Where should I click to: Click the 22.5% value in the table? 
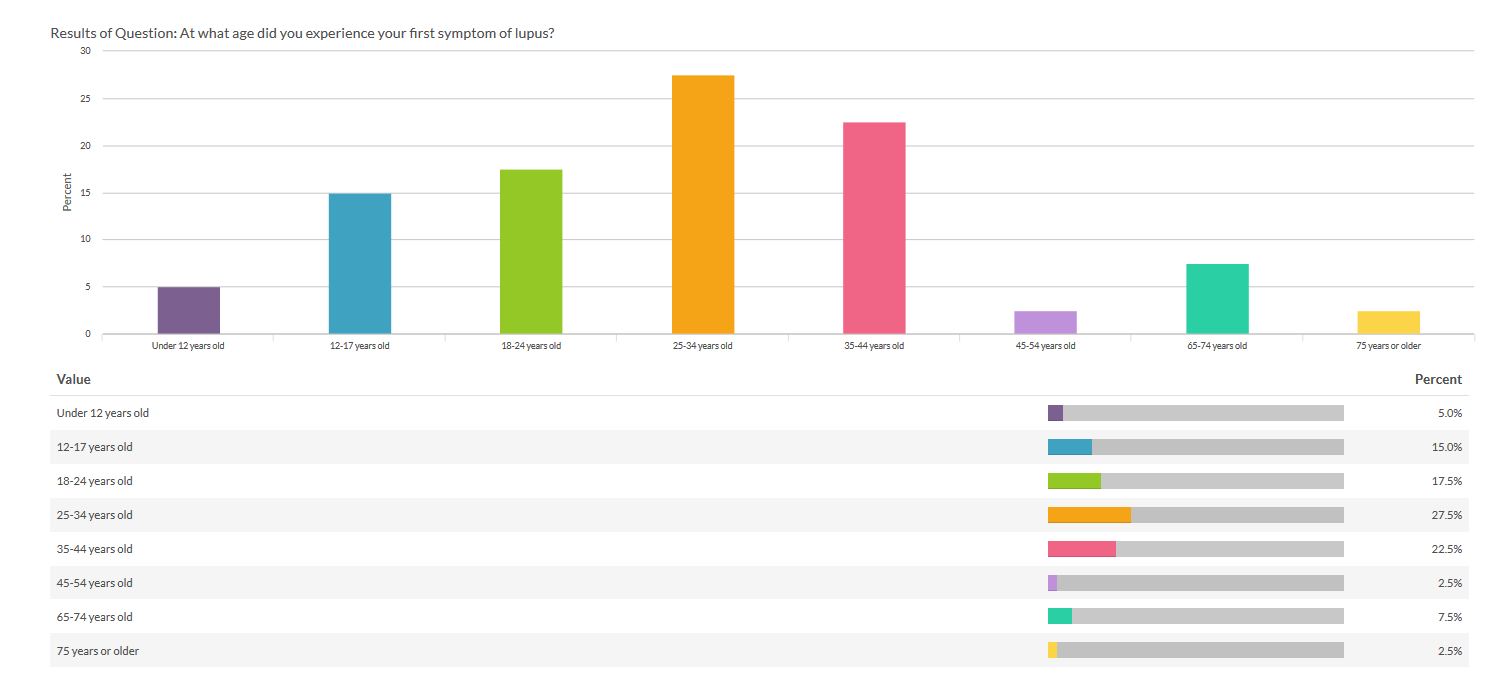(1446, 549)
